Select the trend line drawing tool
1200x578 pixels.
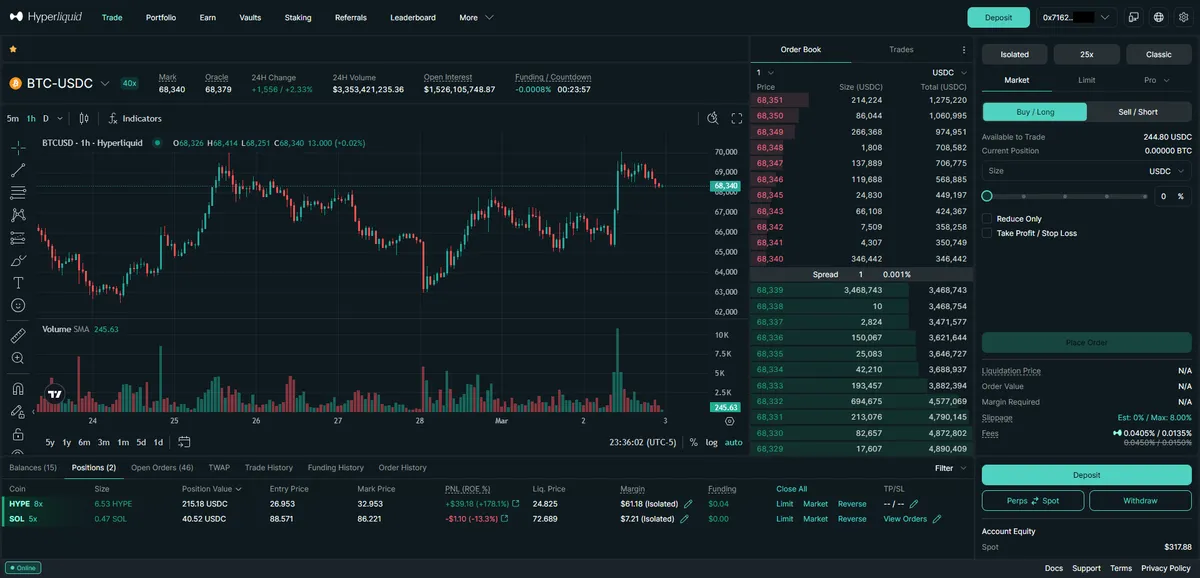18,171
